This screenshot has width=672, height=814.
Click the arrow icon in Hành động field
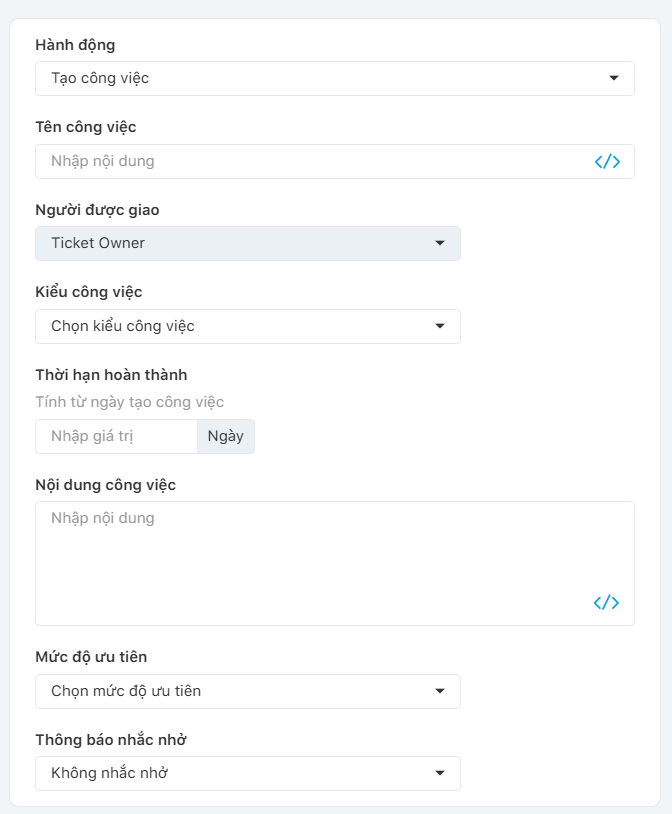tap(614, 78)
